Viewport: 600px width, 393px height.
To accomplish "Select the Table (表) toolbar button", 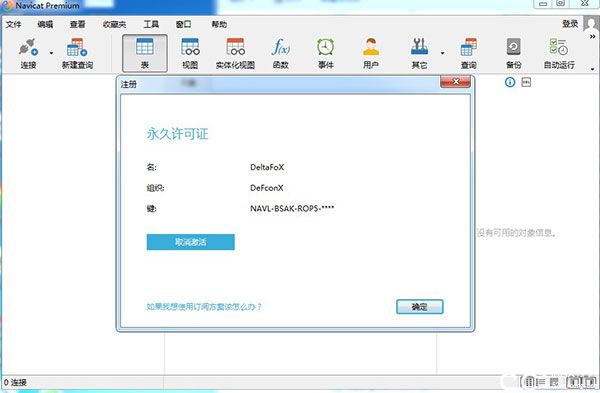I will coord(145,53).
